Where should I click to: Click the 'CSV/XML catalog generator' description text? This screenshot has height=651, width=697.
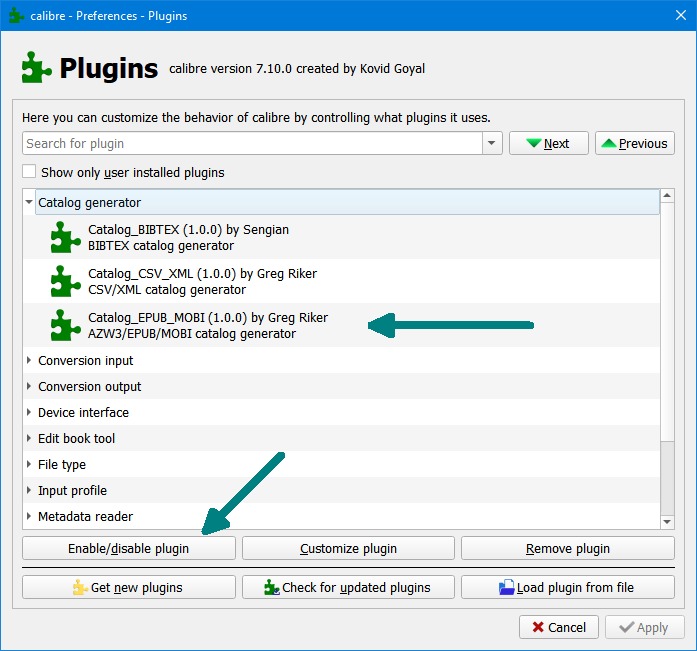(x=167, y=290)
